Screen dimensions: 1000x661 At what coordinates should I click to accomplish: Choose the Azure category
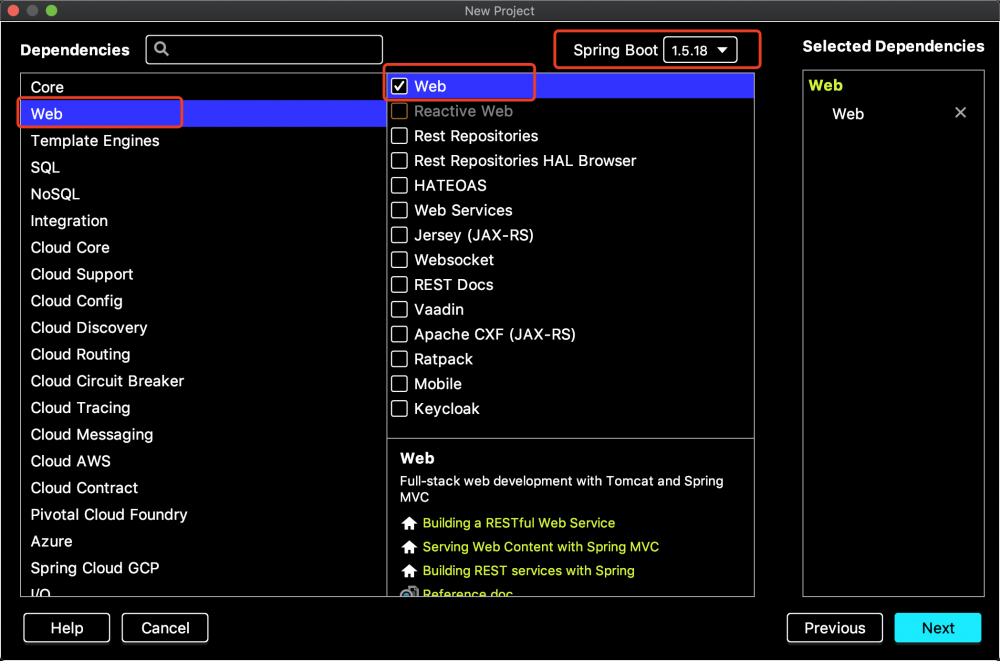coord(203,542)
